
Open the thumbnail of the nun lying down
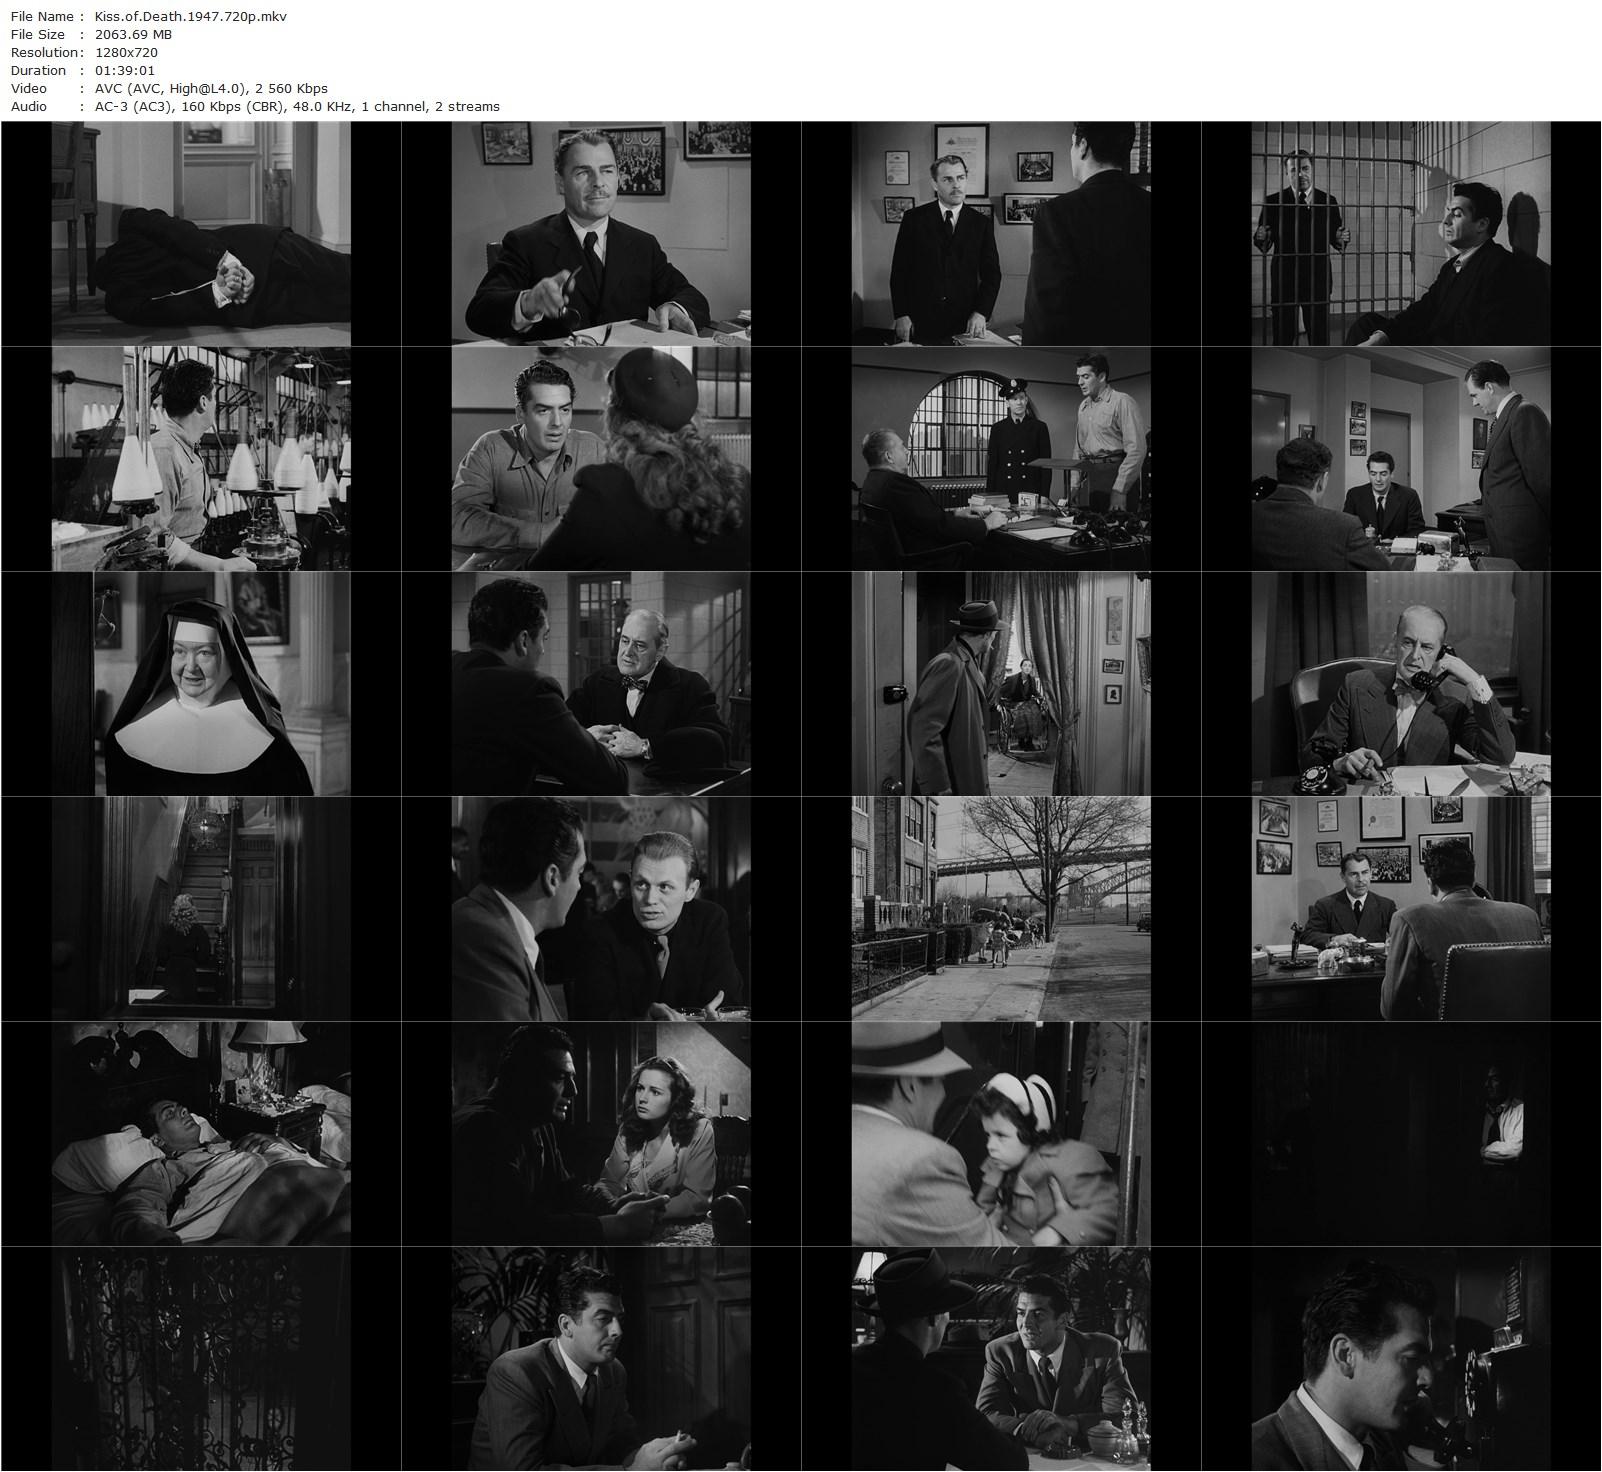(x=200, y=232)
